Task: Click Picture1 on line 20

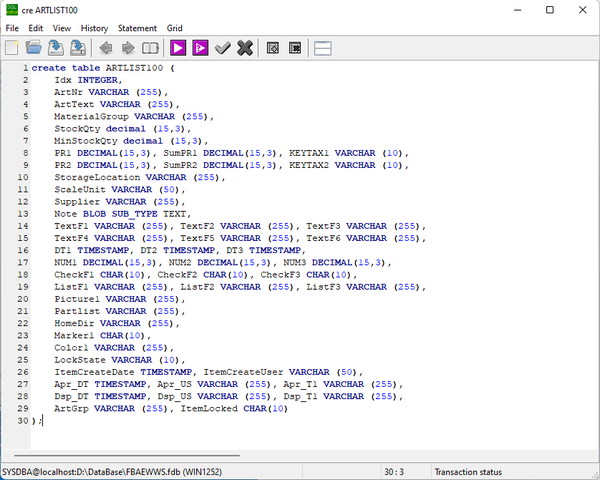Action: coord(77,299)
